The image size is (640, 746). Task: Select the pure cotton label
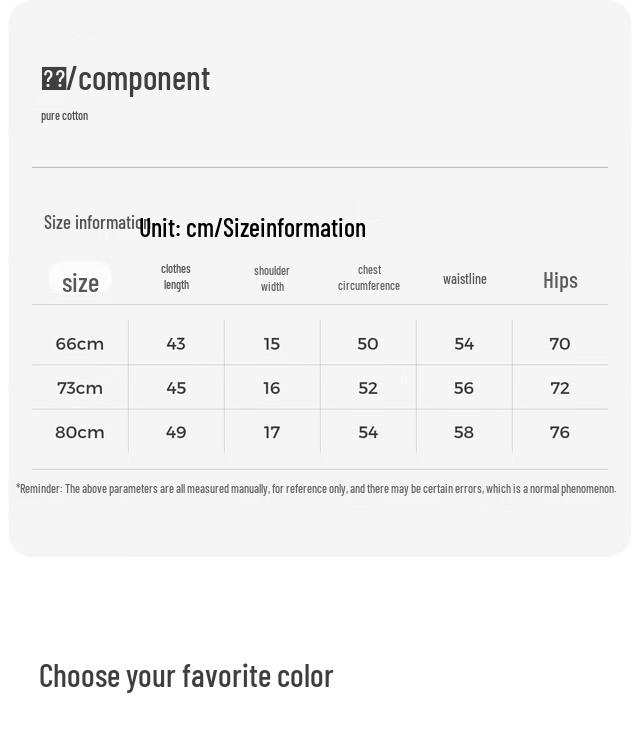pyautogui.click(x=64, y=116)
